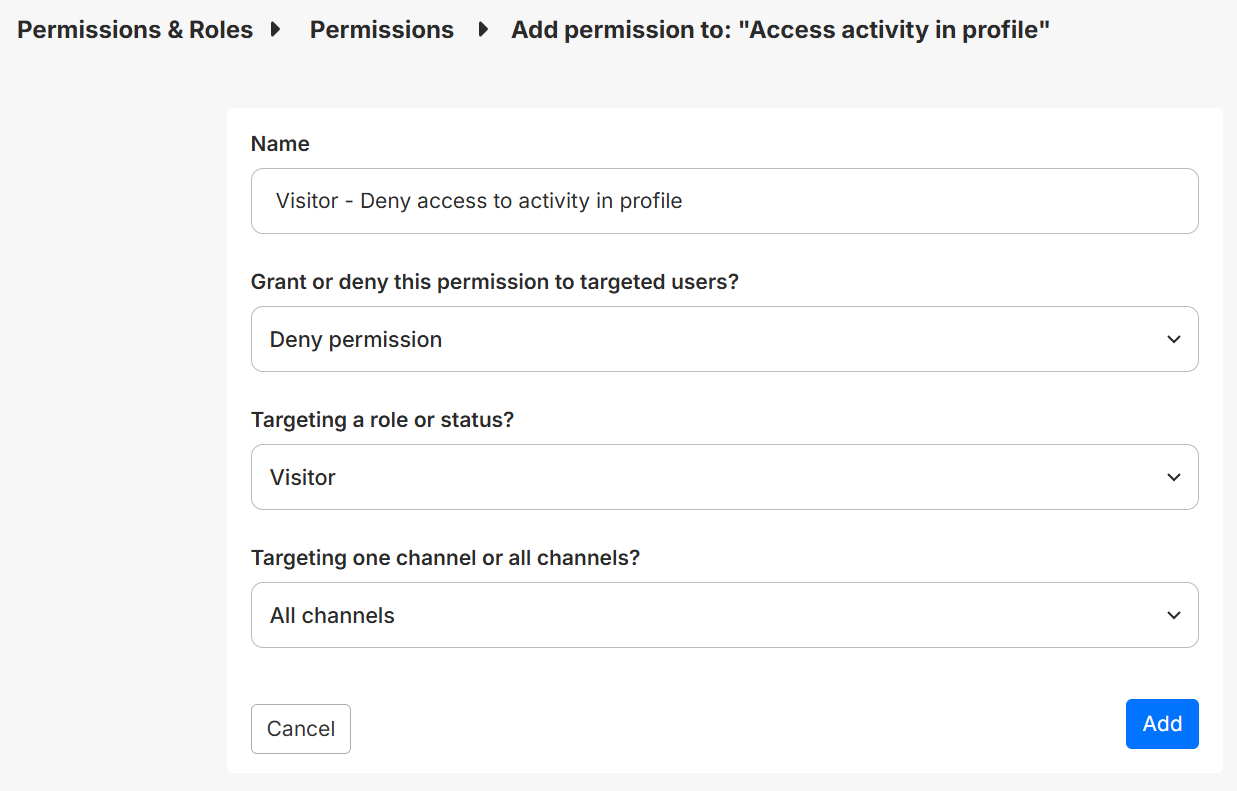Click the 'Add permission to:' breadcrumb text

click(621, 30)
